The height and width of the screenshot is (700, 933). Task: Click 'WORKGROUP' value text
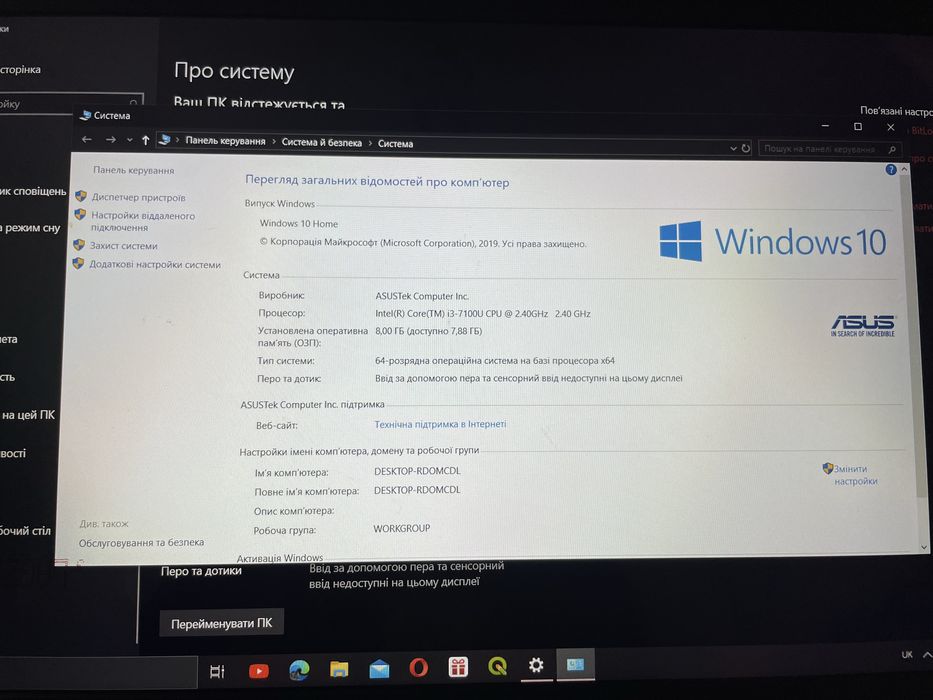point(402,528)
